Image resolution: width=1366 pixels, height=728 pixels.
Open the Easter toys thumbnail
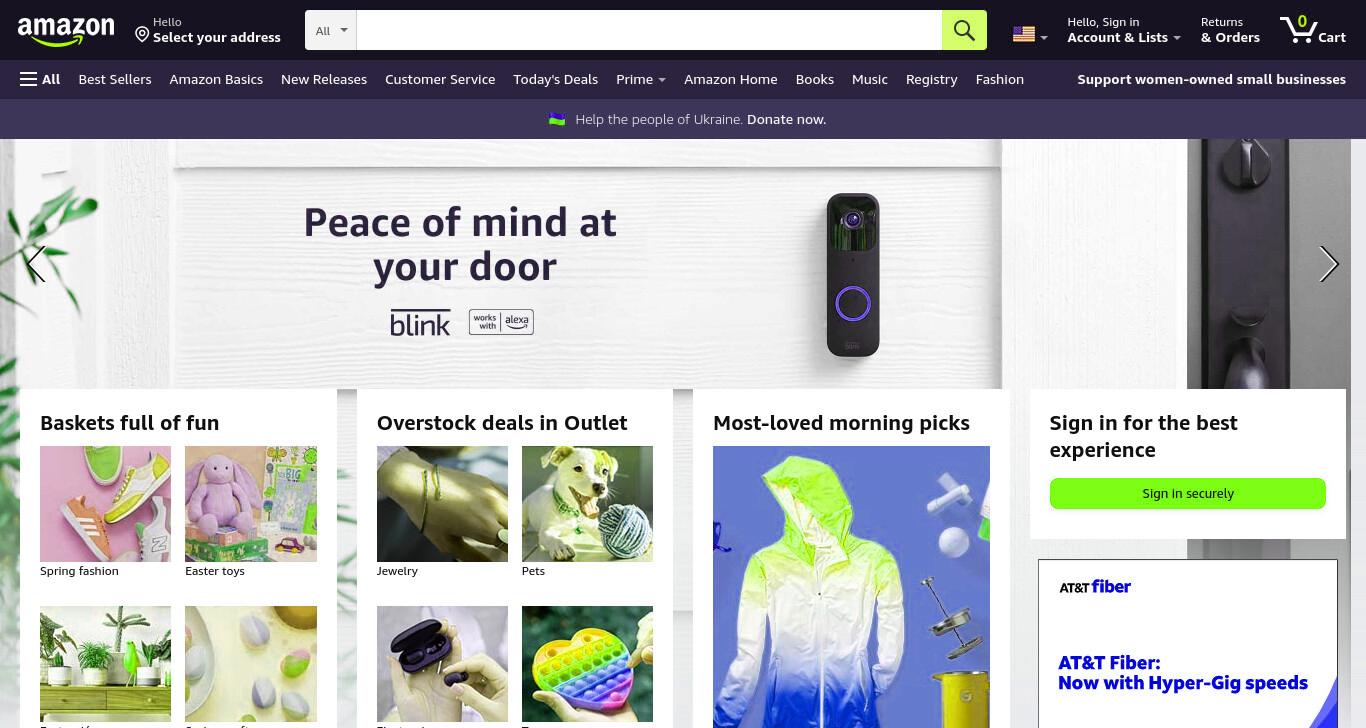[251, 504]
